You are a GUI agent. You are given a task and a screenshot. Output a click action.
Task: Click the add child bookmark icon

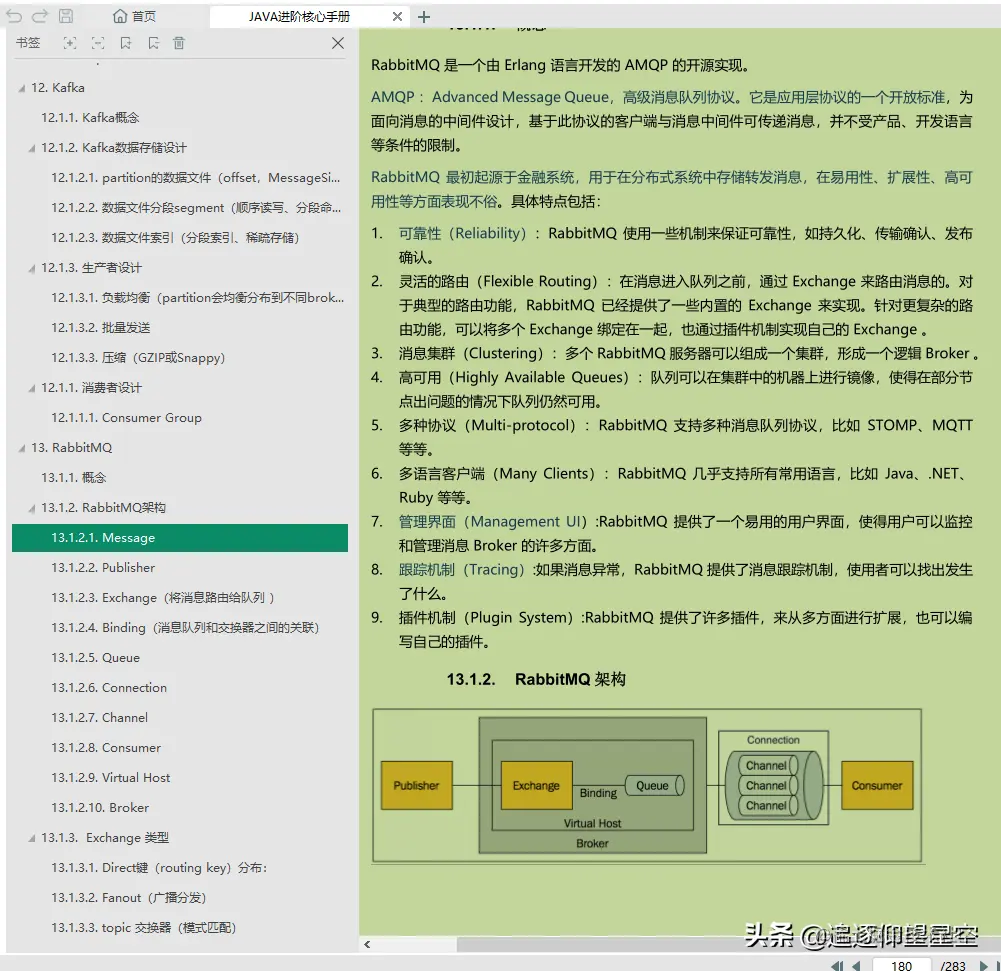(x=153, y=43)
